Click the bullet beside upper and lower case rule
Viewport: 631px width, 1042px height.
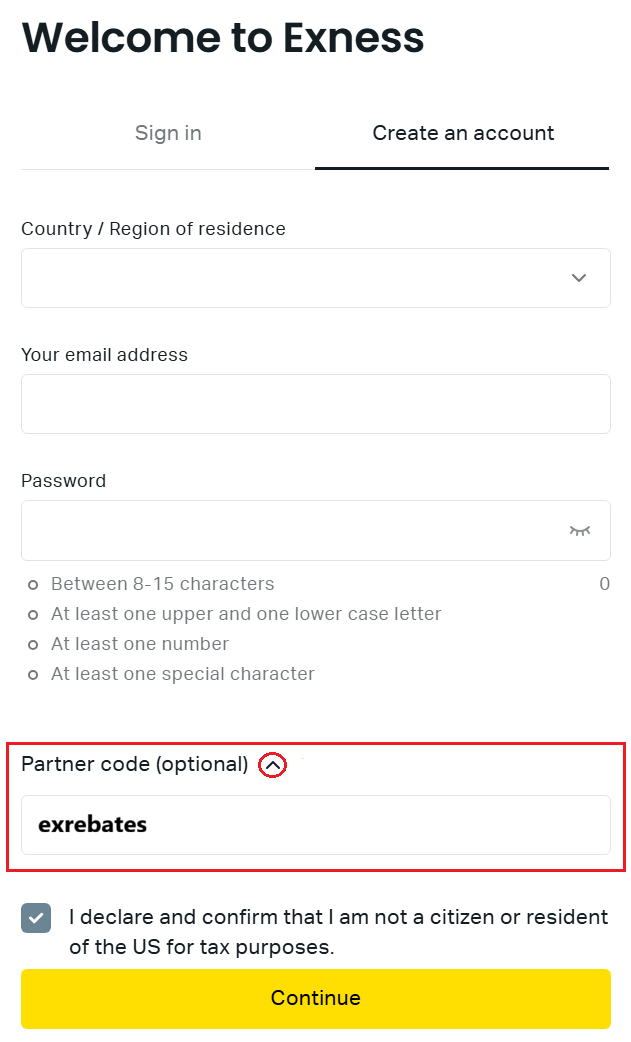[x=33, y=614]
